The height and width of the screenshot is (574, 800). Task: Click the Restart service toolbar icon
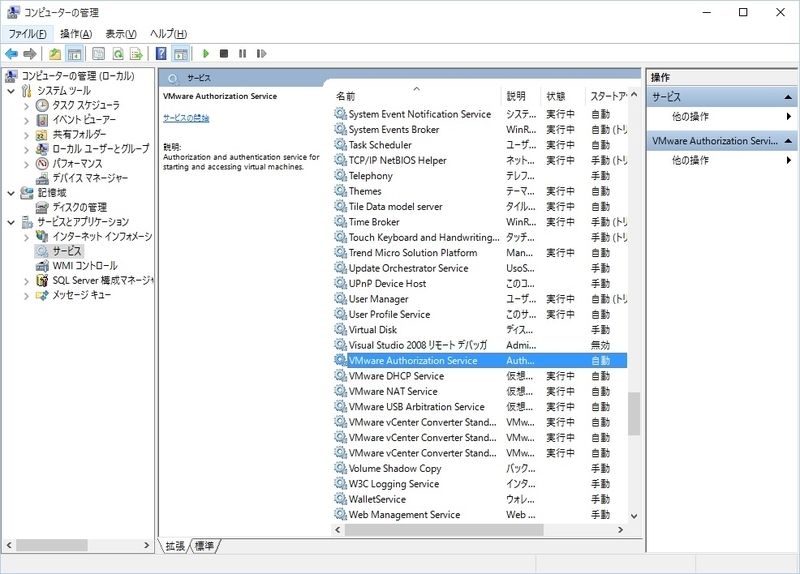coord(261,54)
